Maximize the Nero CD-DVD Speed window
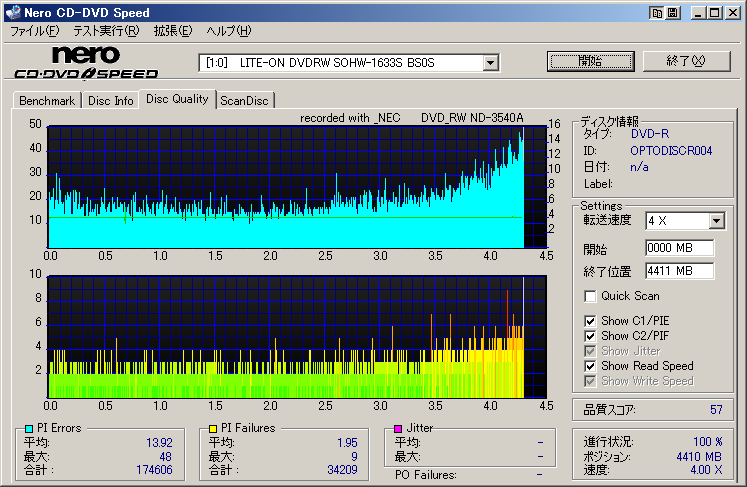Screen dimensions: 747x487 (x=715, y=13)
